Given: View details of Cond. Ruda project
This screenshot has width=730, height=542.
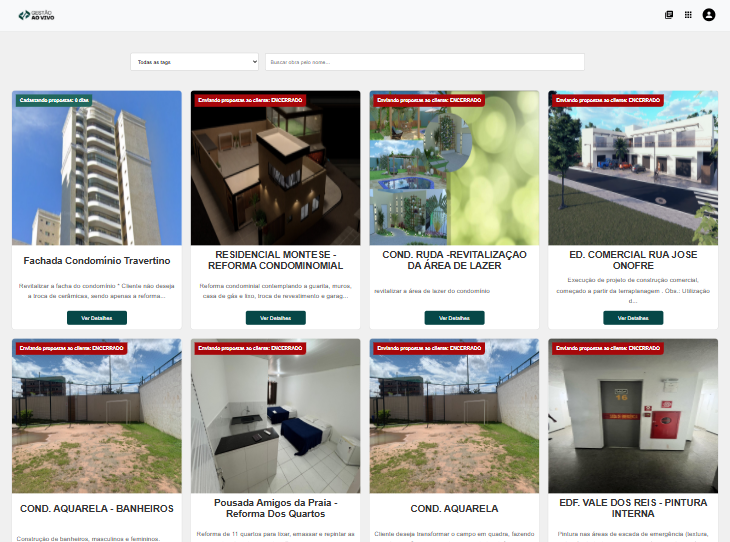Looking at the screenshot, I should pyautogui.click(x=454, y=318).
